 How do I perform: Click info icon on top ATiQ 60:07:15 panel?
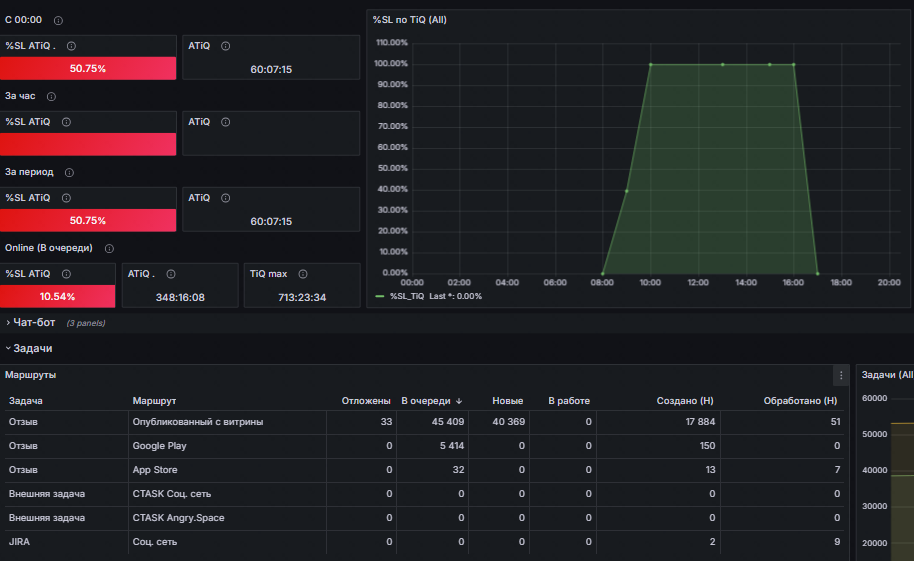coord(226,46)
